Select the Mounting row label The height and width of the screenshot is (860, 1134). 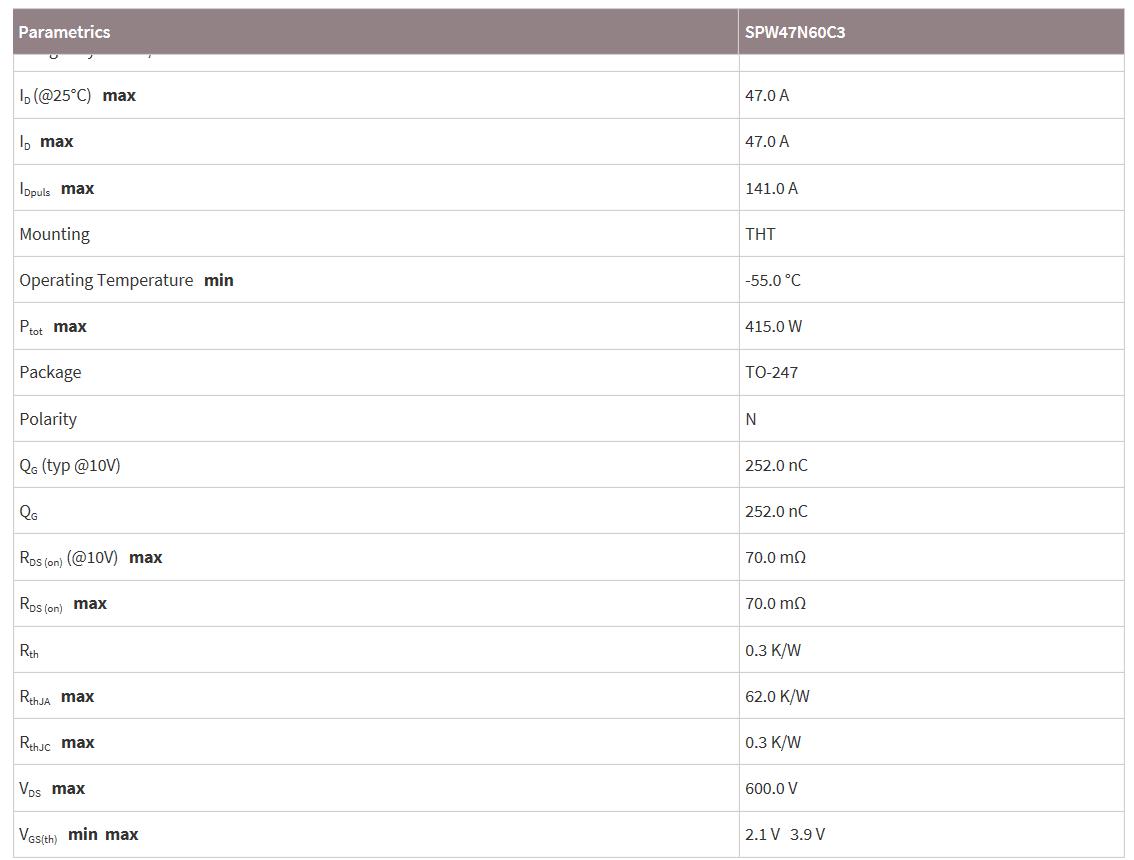54,234
